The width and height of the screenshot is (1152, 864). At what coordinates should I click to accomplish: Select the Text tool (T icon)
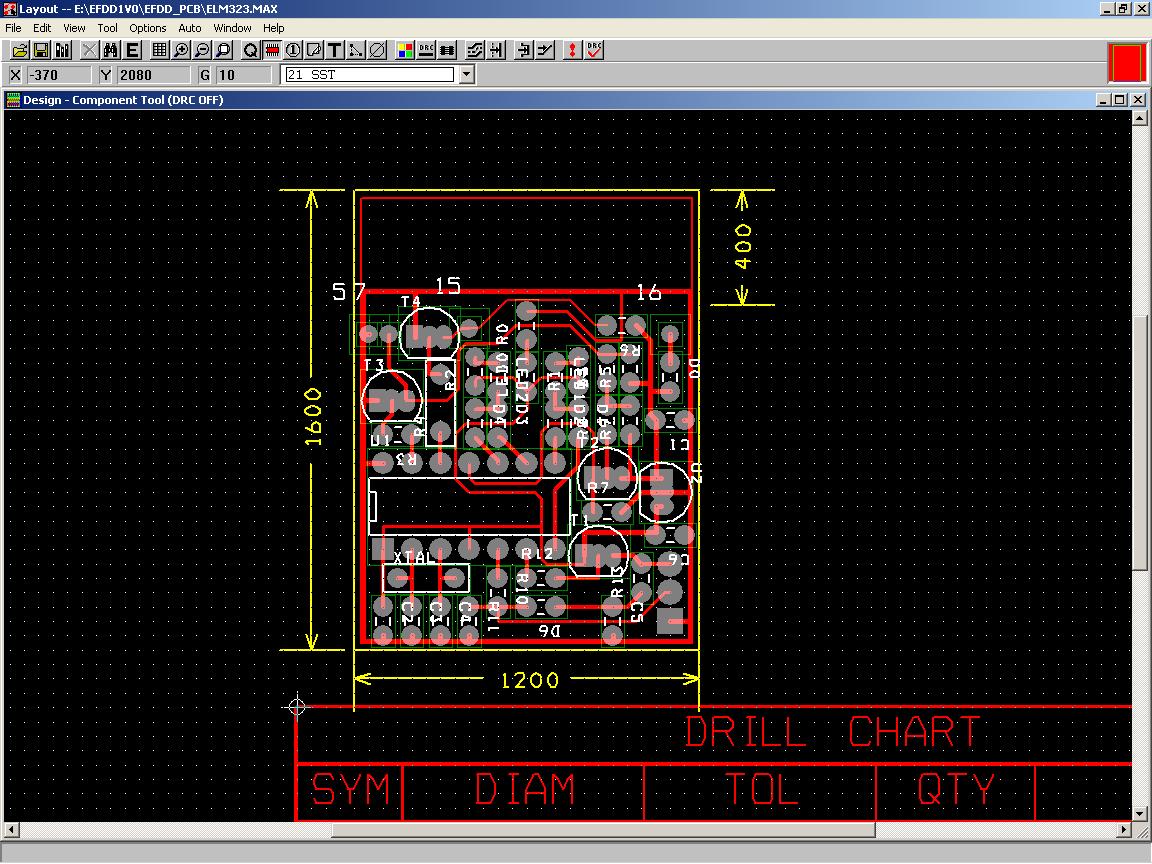pyautogui.click(x=335, y=50)
